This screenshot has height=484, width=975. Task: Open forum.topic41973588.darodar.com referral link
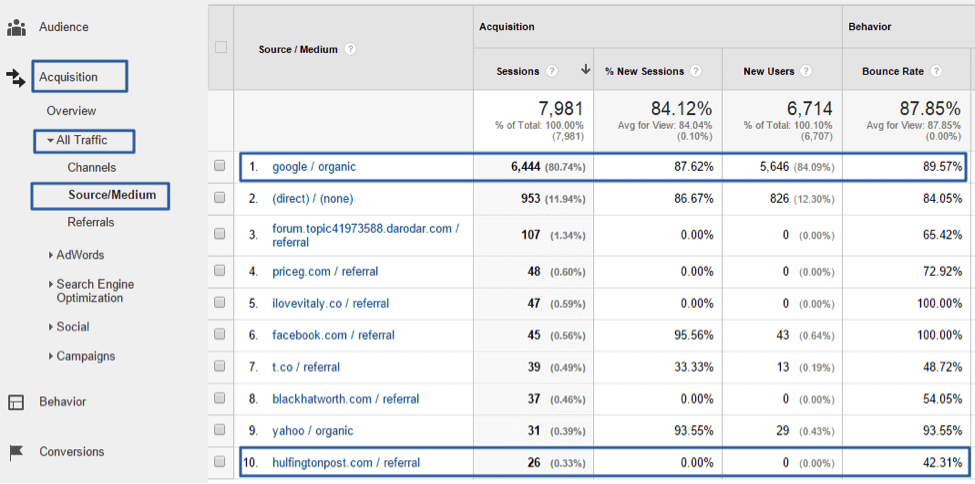click(366, 235)
